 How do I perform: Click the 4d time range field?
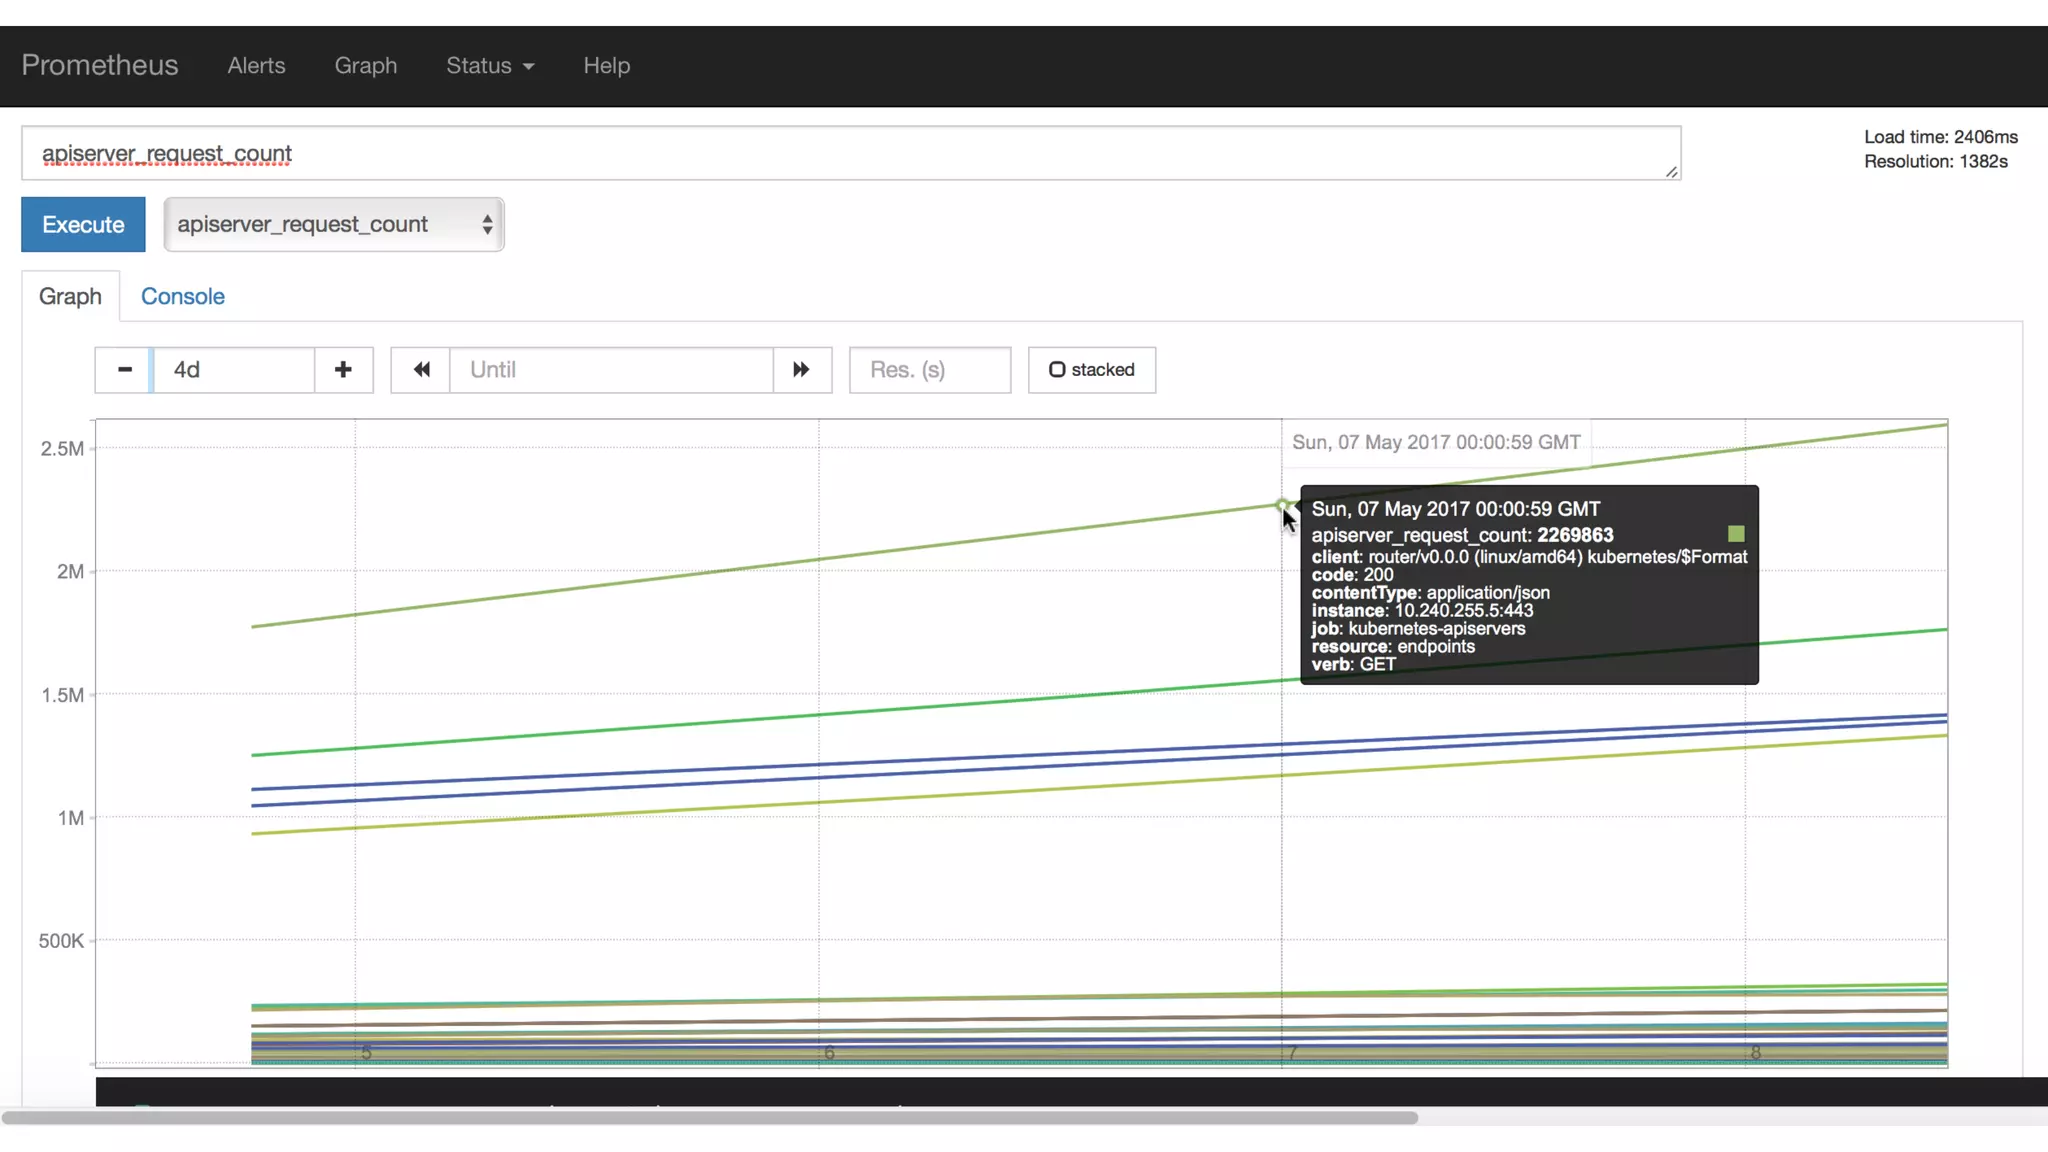234,370
